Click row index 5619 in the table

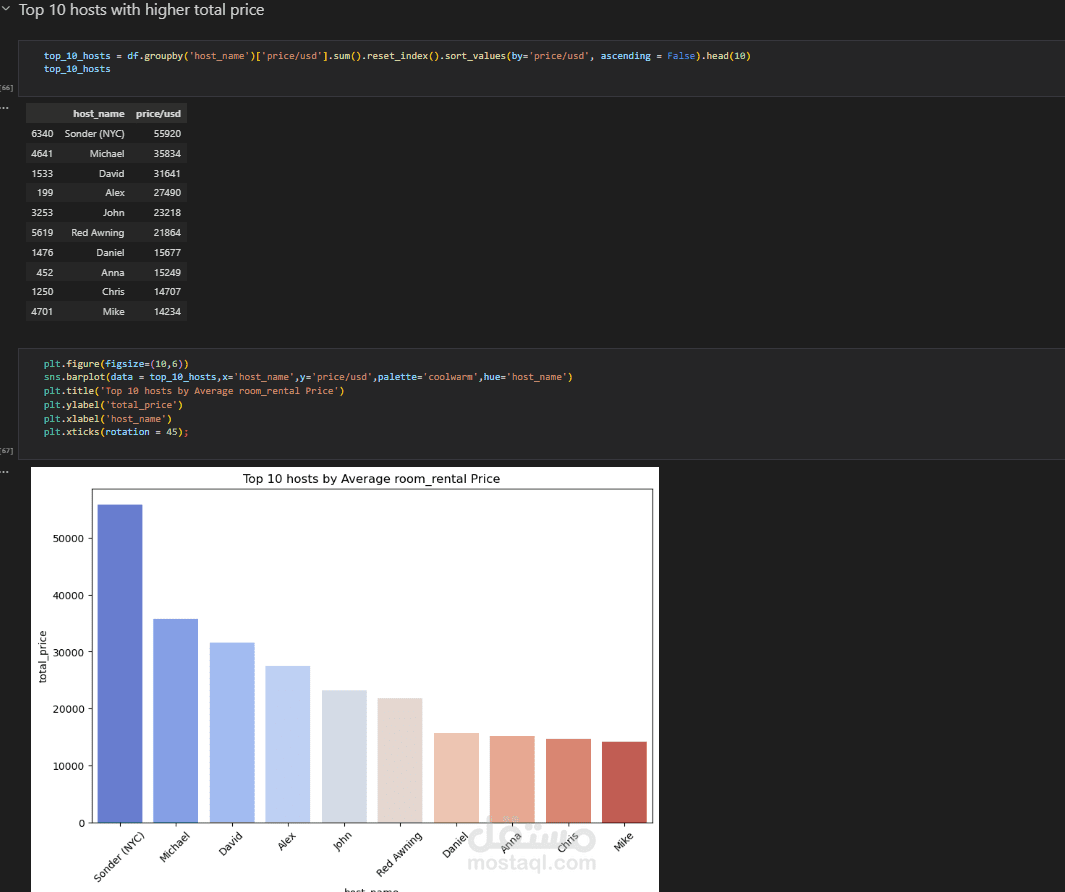tap(42, 232)
